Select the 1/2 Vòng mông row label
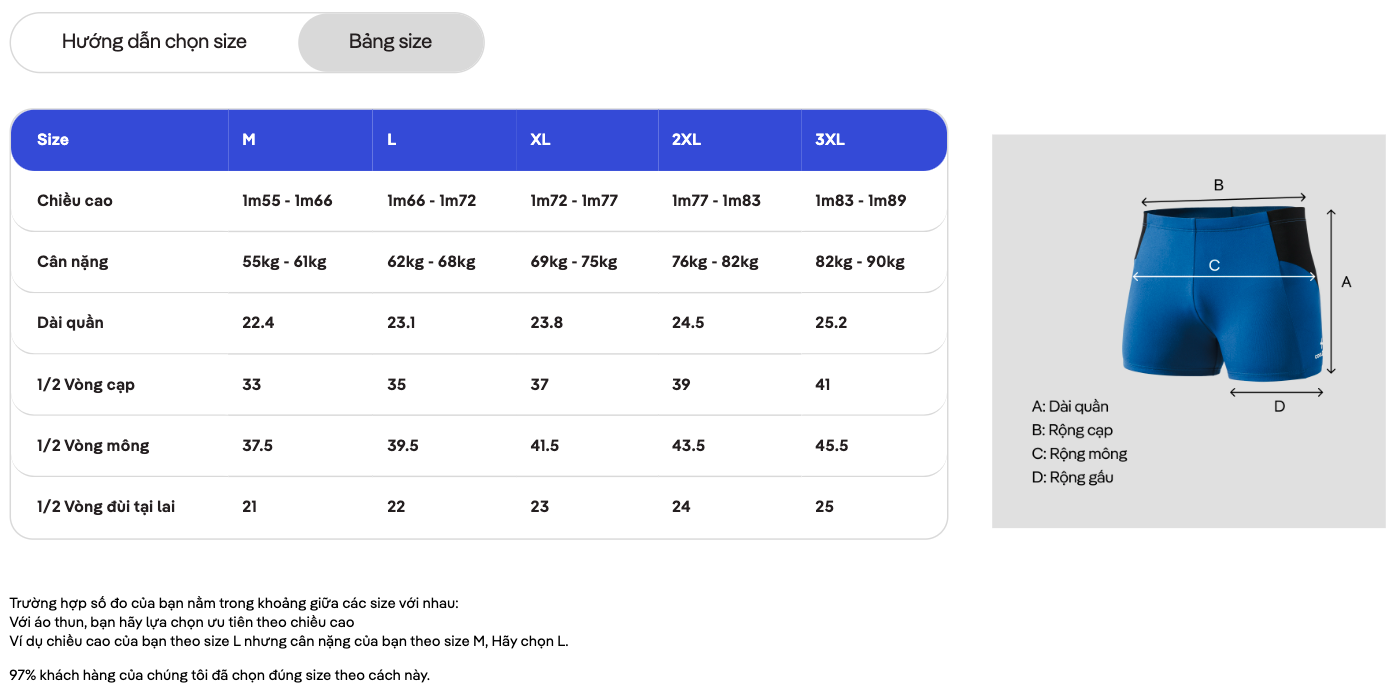The width and height of the screenshot is (1399, 692). pyautogui.click(x=93, y=446)
